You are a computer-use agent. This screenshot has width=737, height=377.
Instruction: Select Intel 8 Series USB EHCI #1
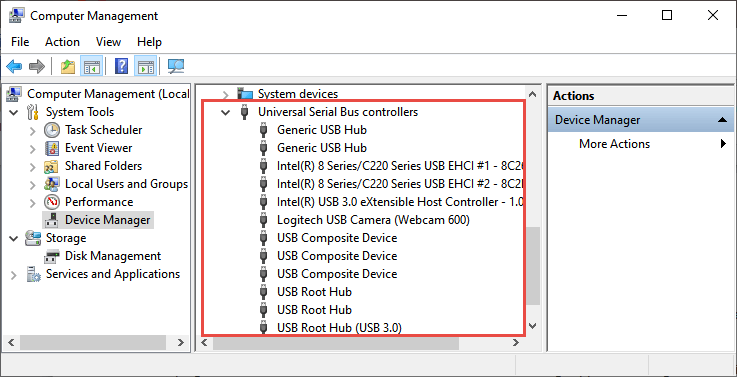click(x=400, y=166)
